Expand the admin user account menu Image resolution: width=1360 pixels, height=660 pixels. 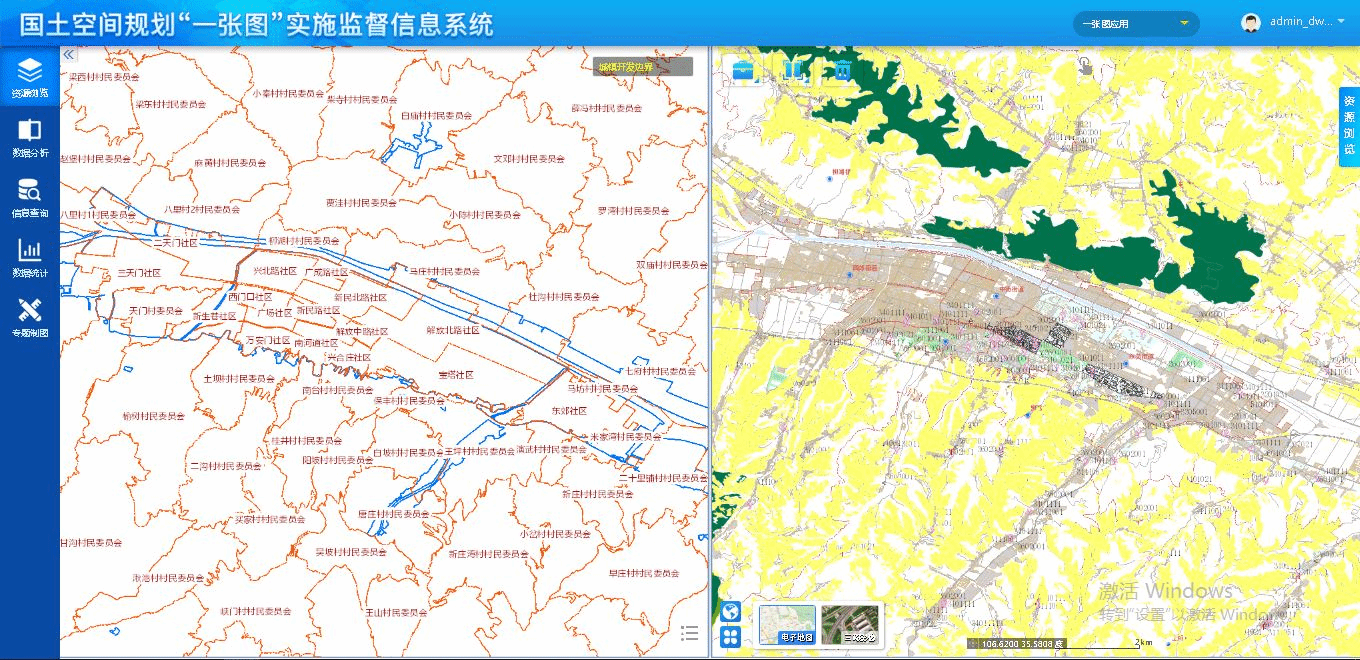(1340, 21)
